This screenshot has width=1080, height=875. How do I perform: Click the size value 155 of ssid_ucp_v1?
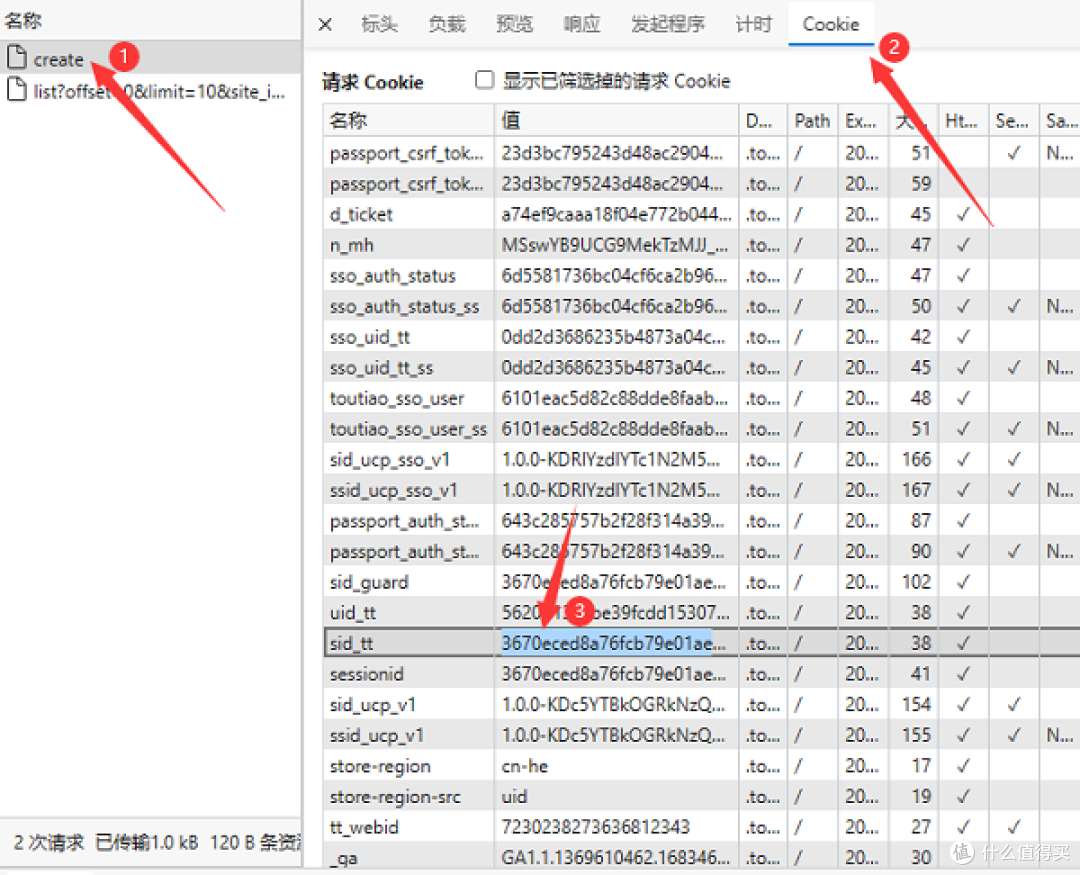917,735
